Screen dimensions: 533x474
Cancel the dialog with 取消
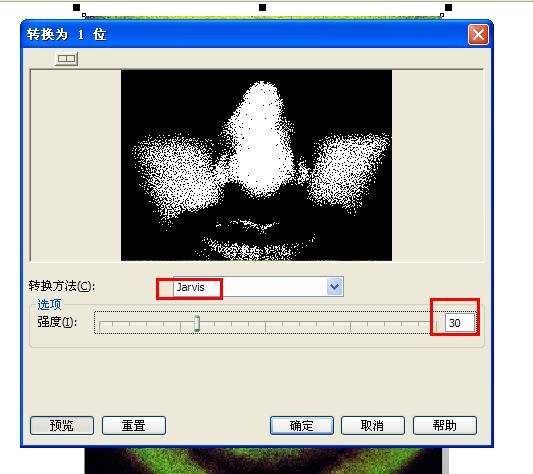(x=373, y=425)
